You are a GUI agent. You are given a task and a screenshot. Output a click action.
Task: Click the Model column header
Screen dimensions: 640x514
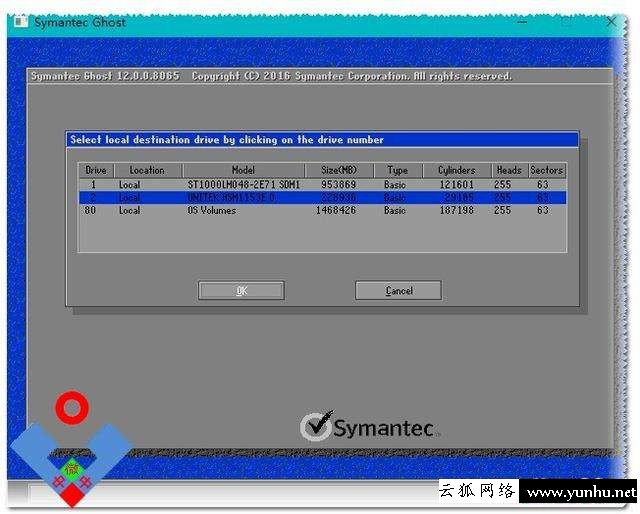pyautogui.click(x=243, y=170)
